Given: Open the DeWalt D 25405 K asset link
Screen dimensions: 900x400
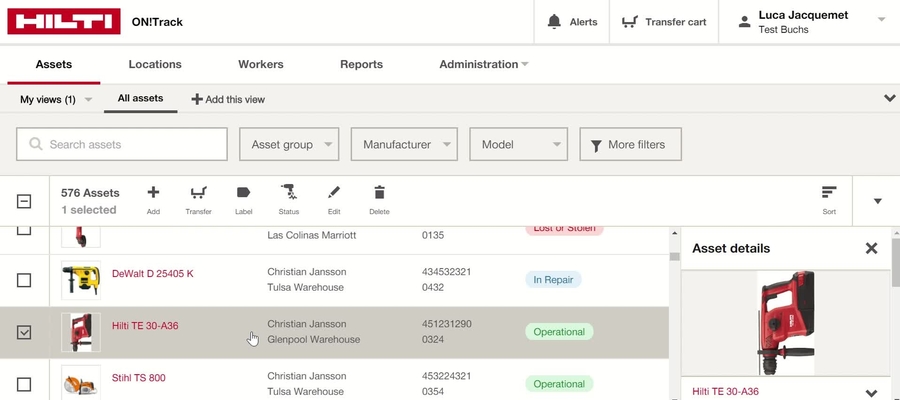Looking at the screenshot, I should pyautogui.click(x=153, y=274).
